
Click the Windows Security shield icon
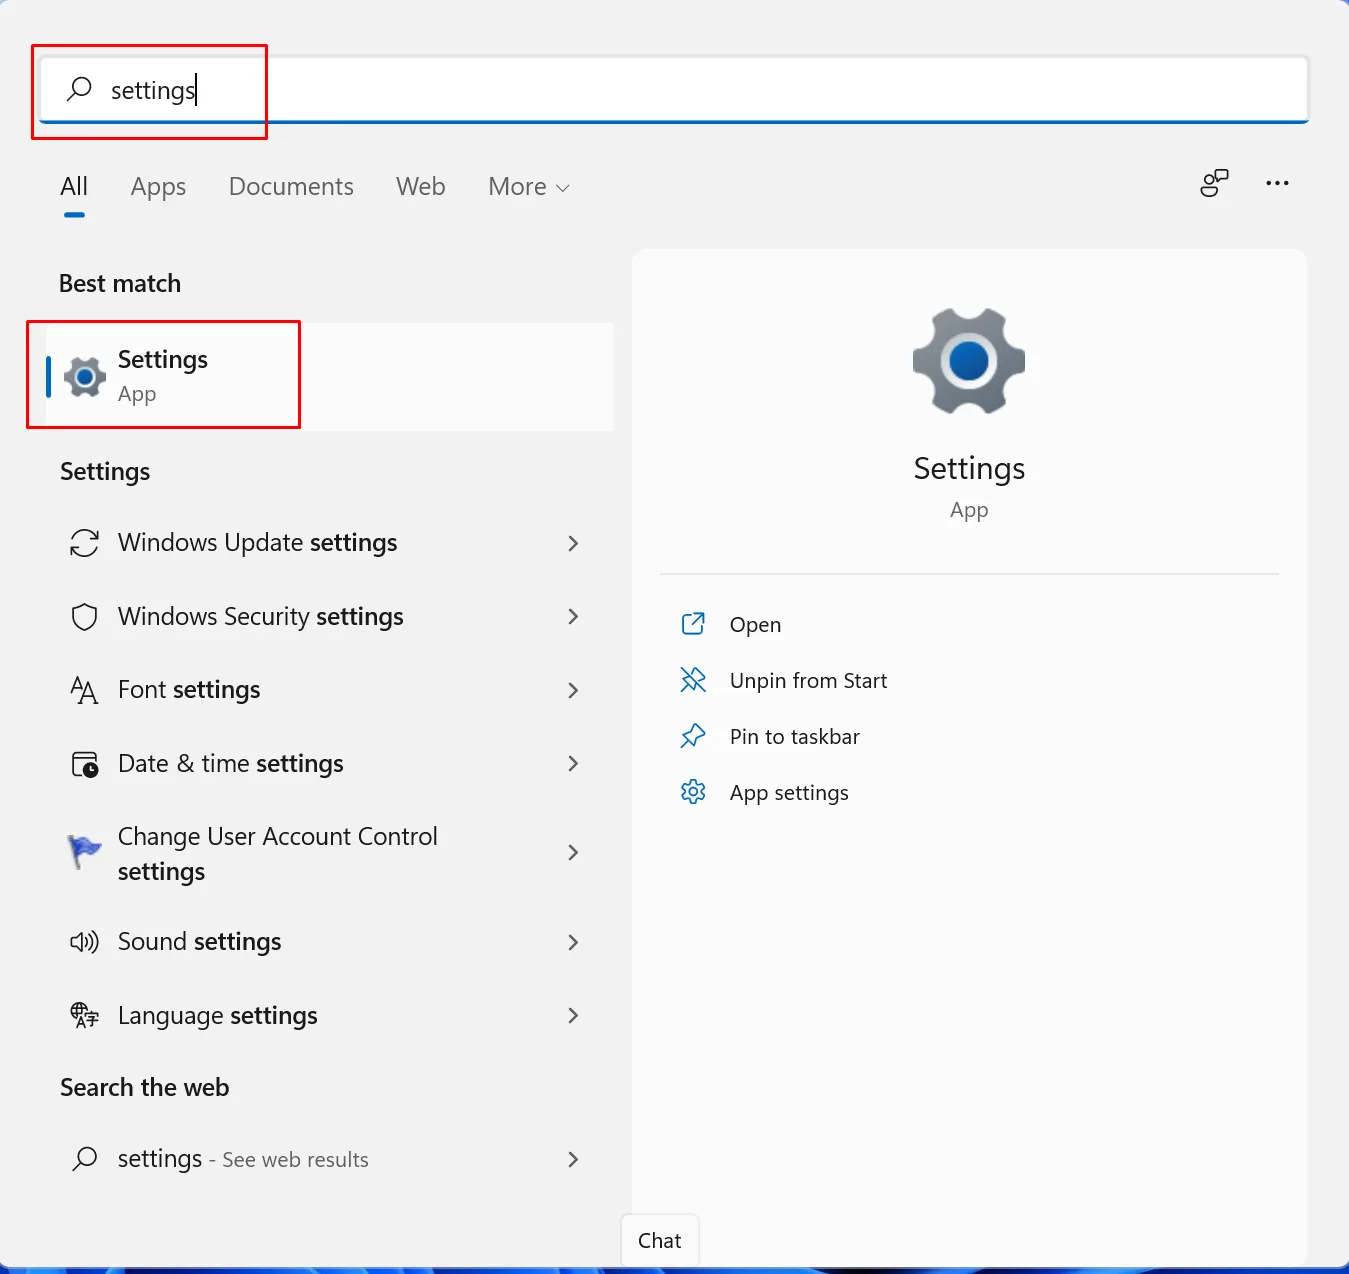click(x=84, y=617)
